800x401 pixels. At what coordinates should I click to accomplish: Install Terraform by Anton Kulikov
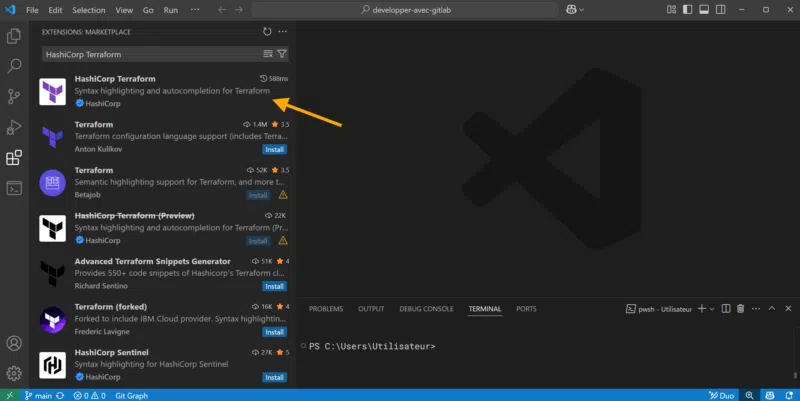274,149
